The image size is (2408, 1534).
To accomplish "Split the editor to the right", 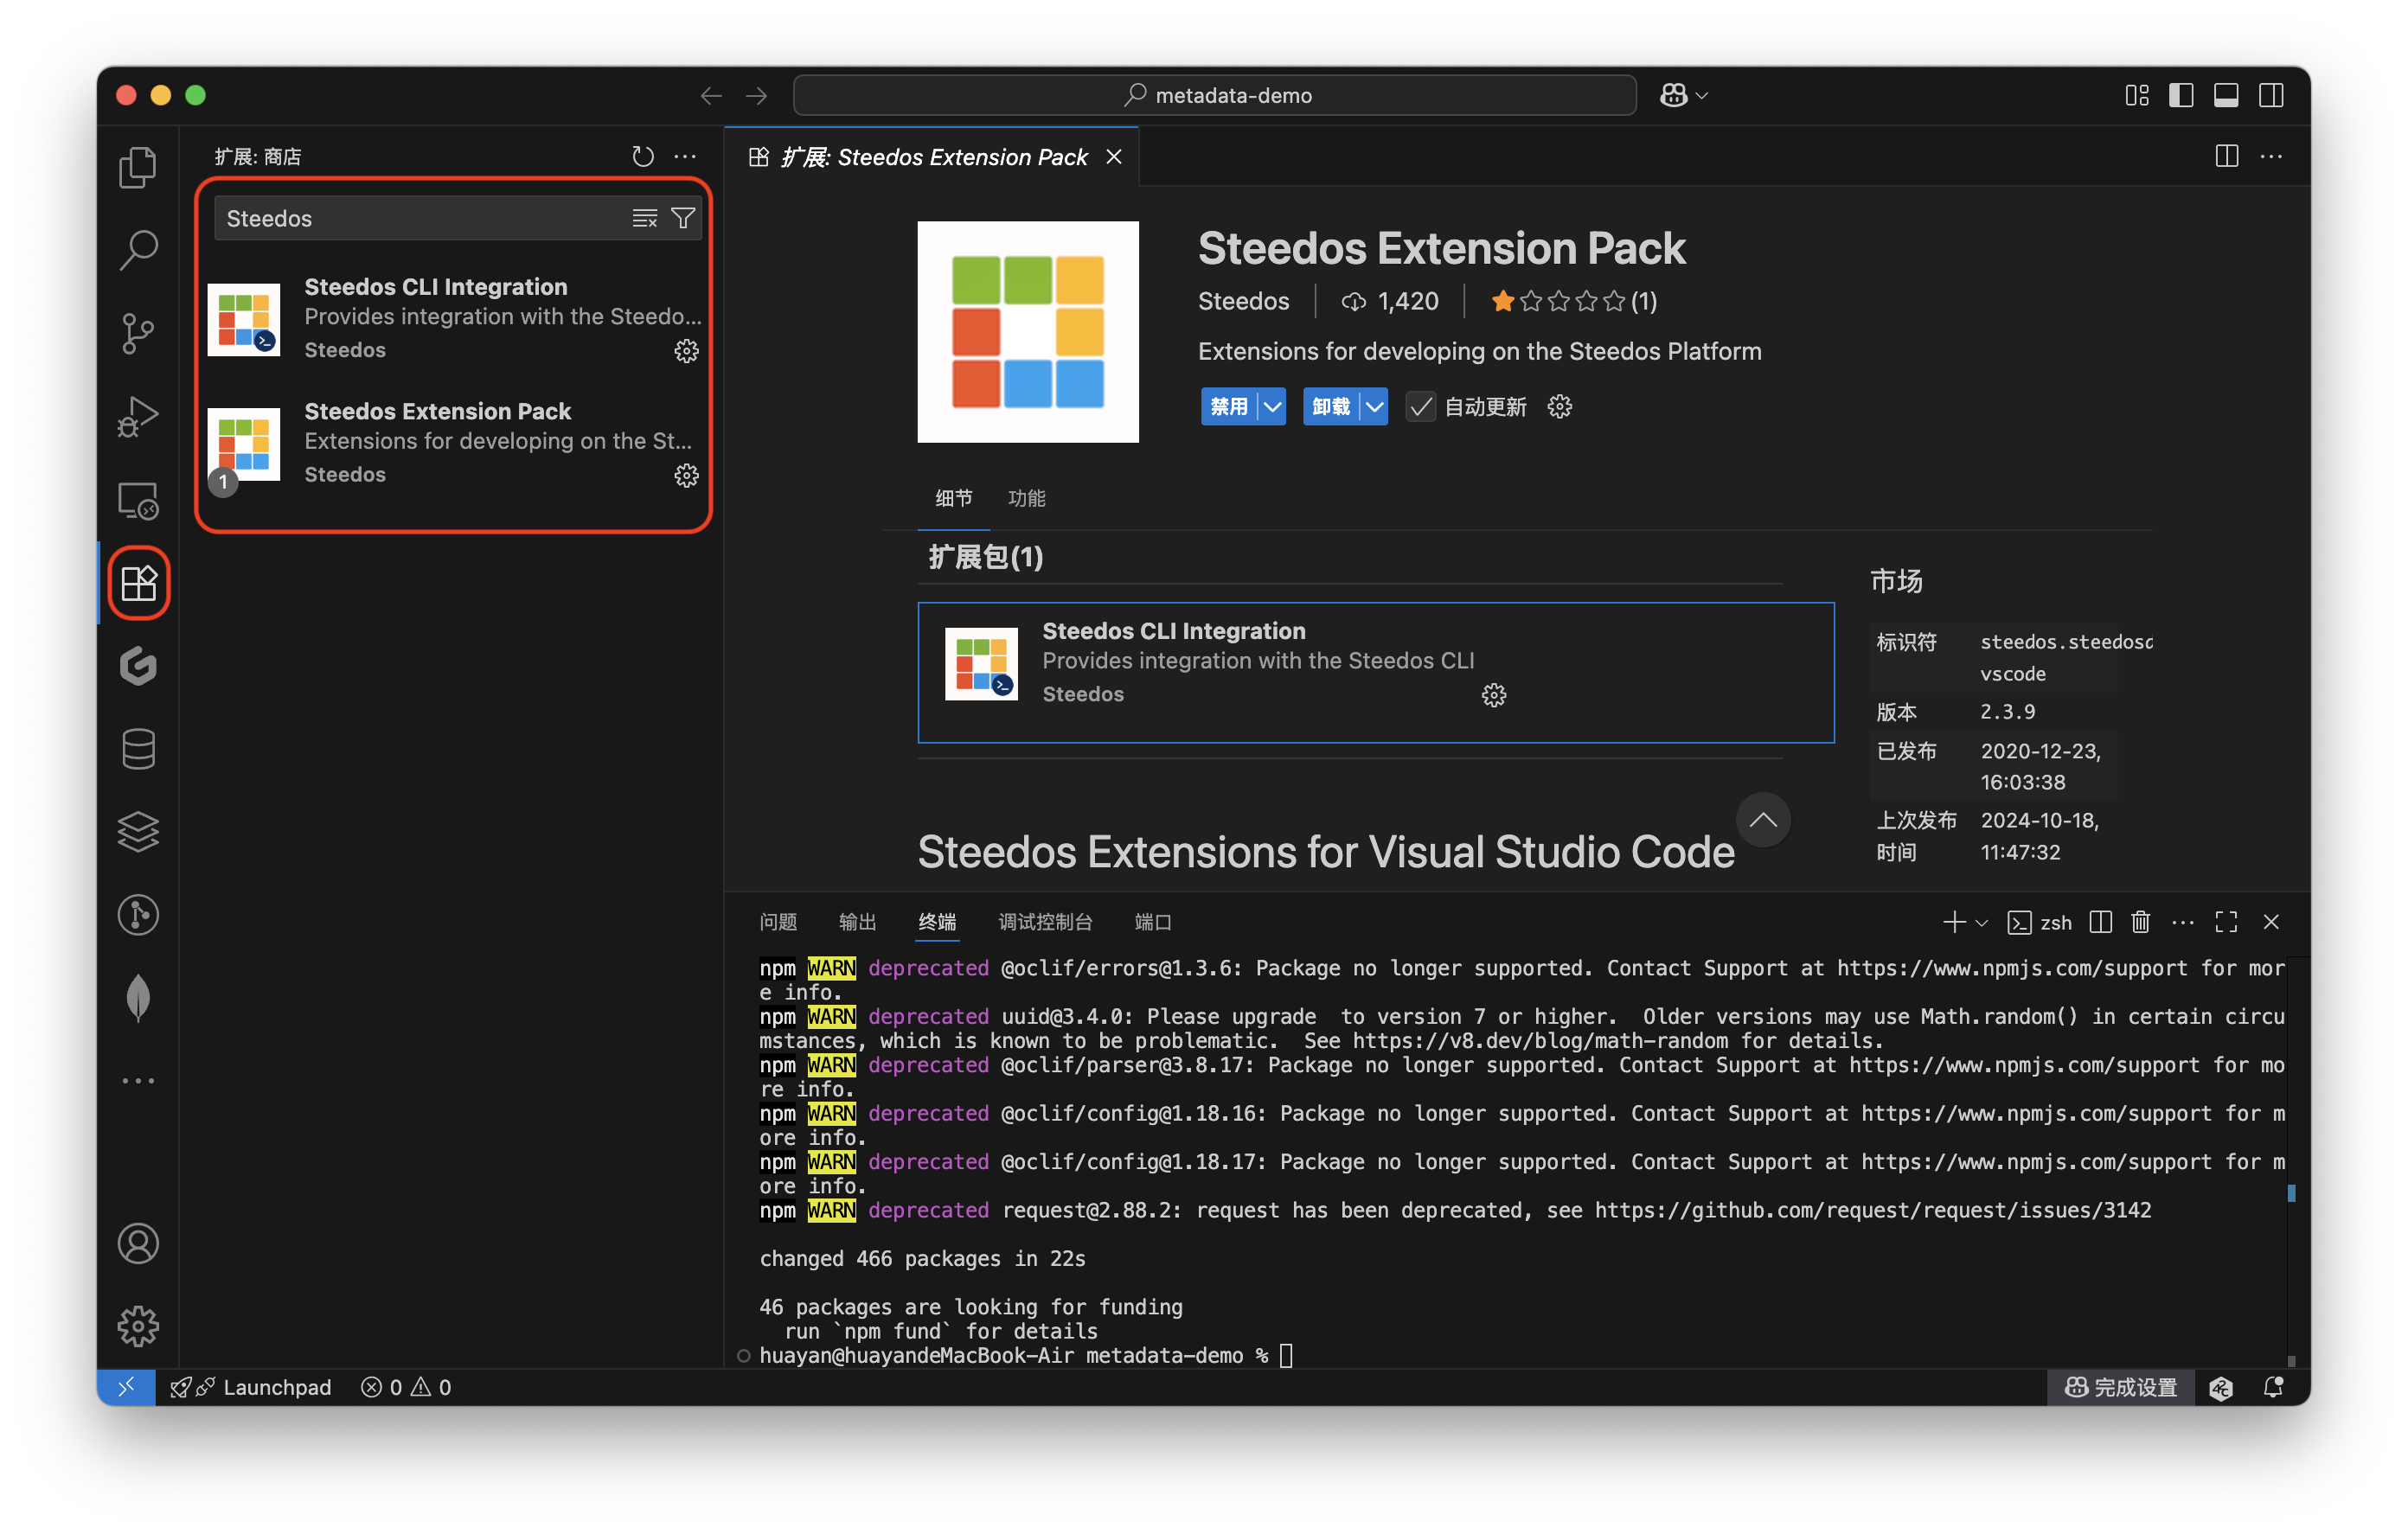I will coord(2226,157).
